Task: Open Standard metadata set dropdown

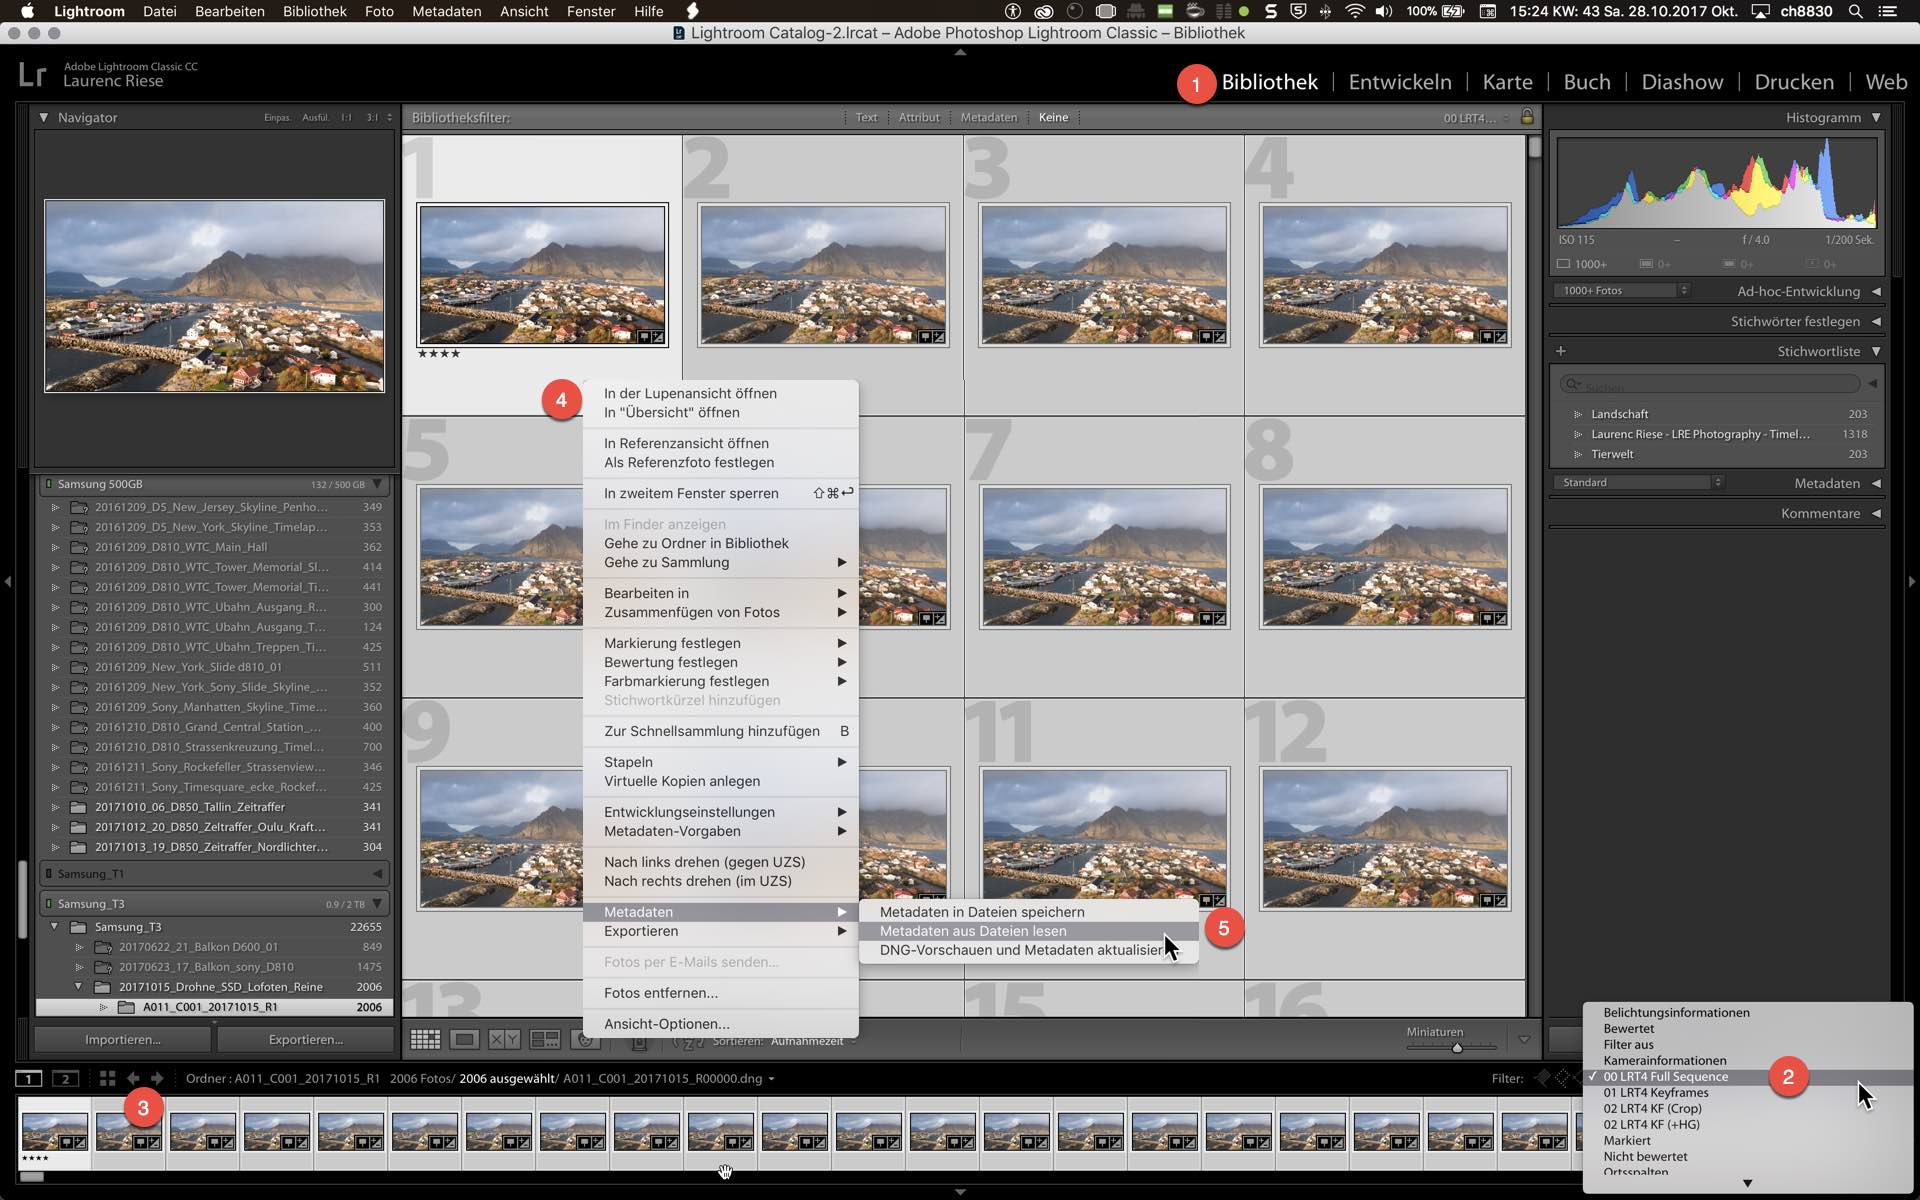Action: tap(1640, 482)
